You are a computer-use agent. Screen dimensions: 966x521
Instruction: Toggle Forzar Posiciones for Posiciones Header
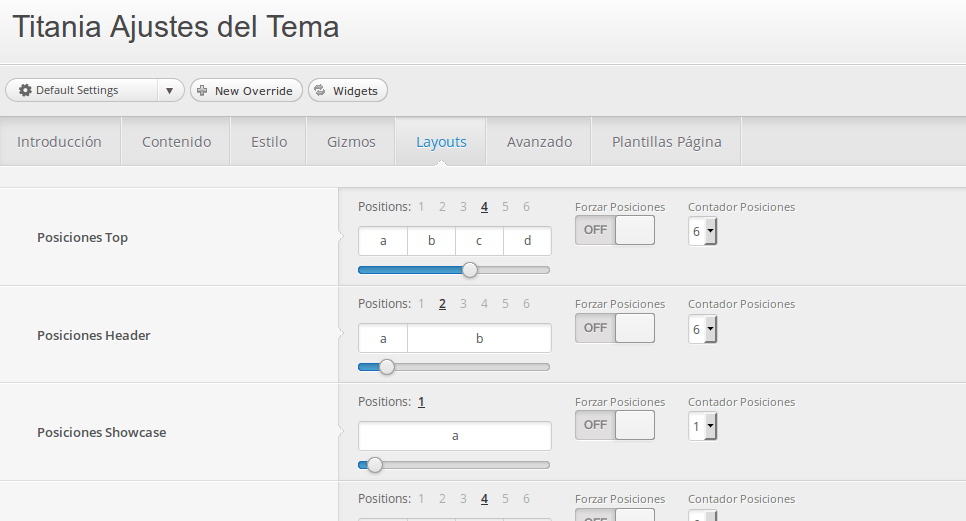click(x=615, y=328)
